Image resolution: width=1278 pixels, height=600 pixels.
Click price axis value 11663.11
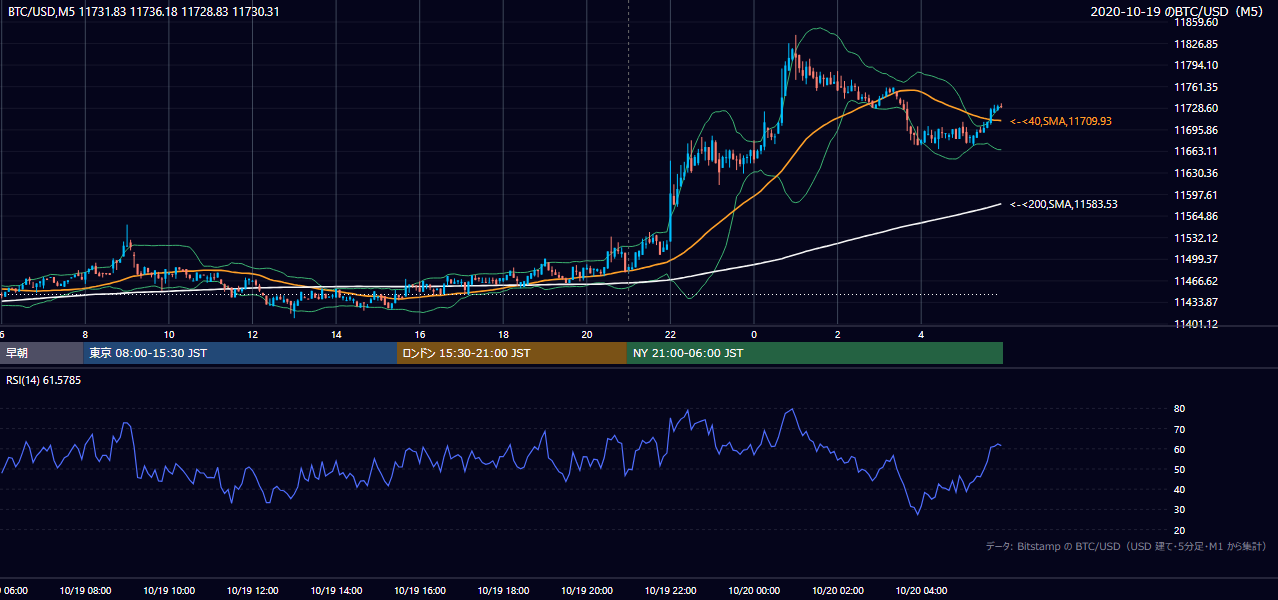[x=1196, y=151]
